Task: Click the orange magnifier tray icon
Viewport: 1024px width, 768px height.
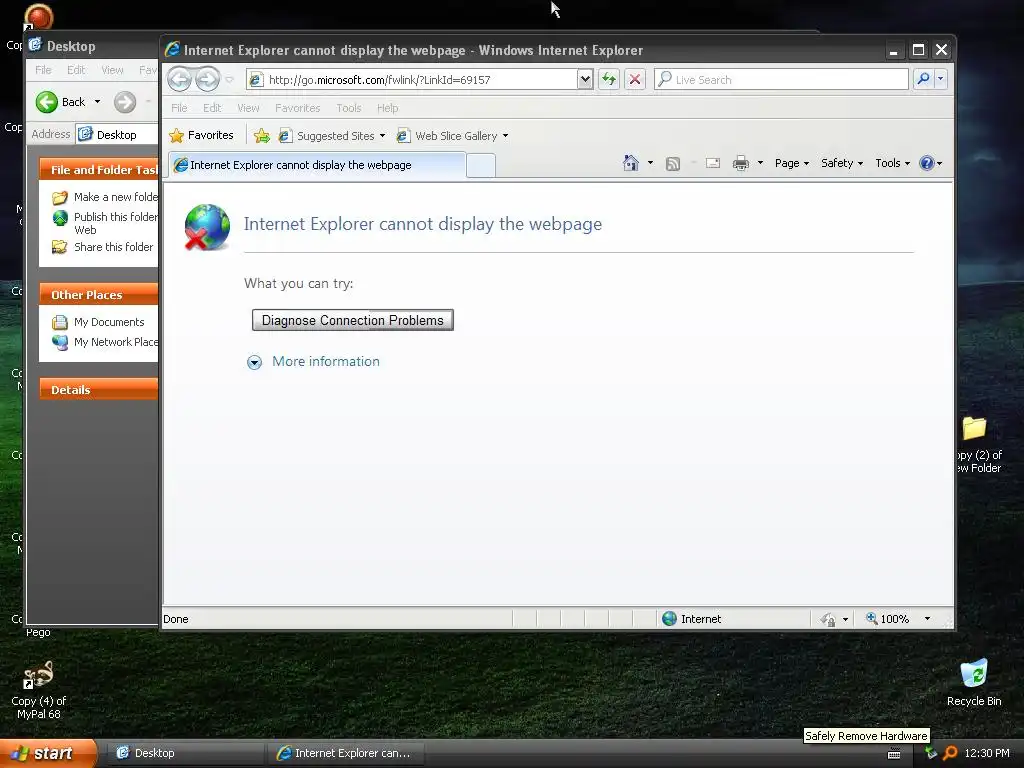Action: [950, 753]
